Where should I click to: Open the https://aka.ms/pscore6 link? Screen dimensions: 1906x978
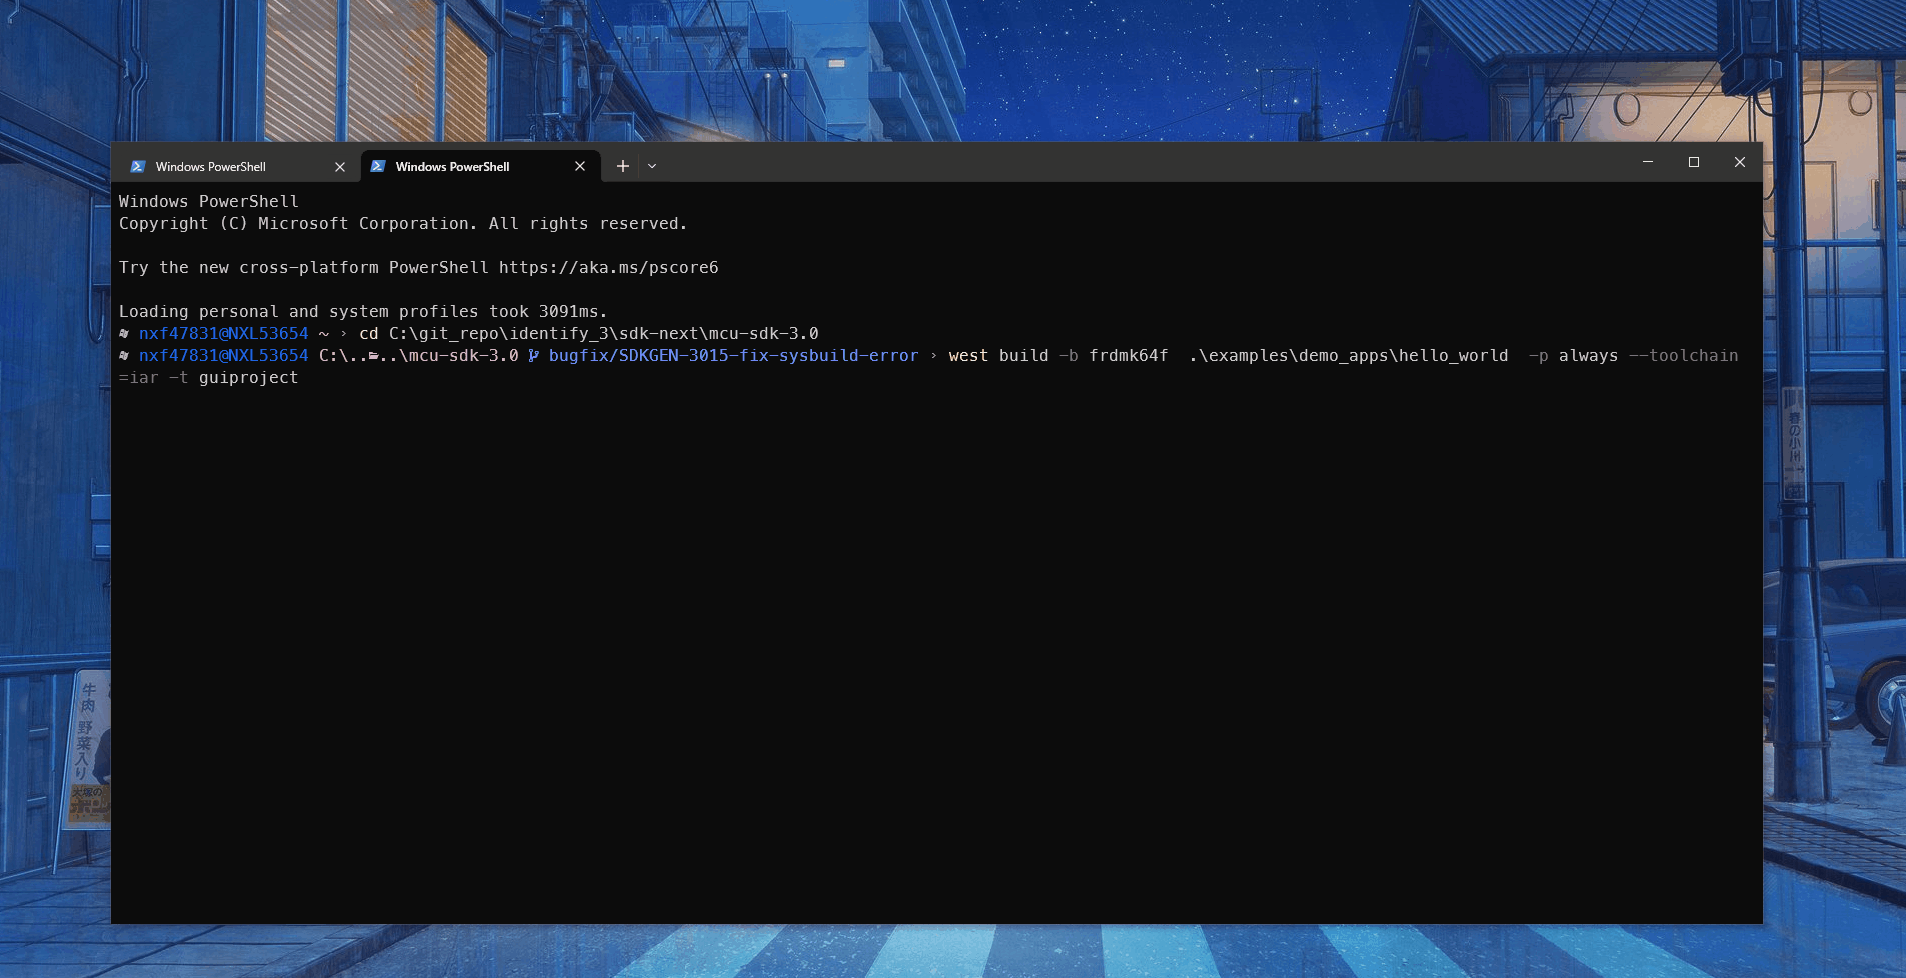(607, 267)
